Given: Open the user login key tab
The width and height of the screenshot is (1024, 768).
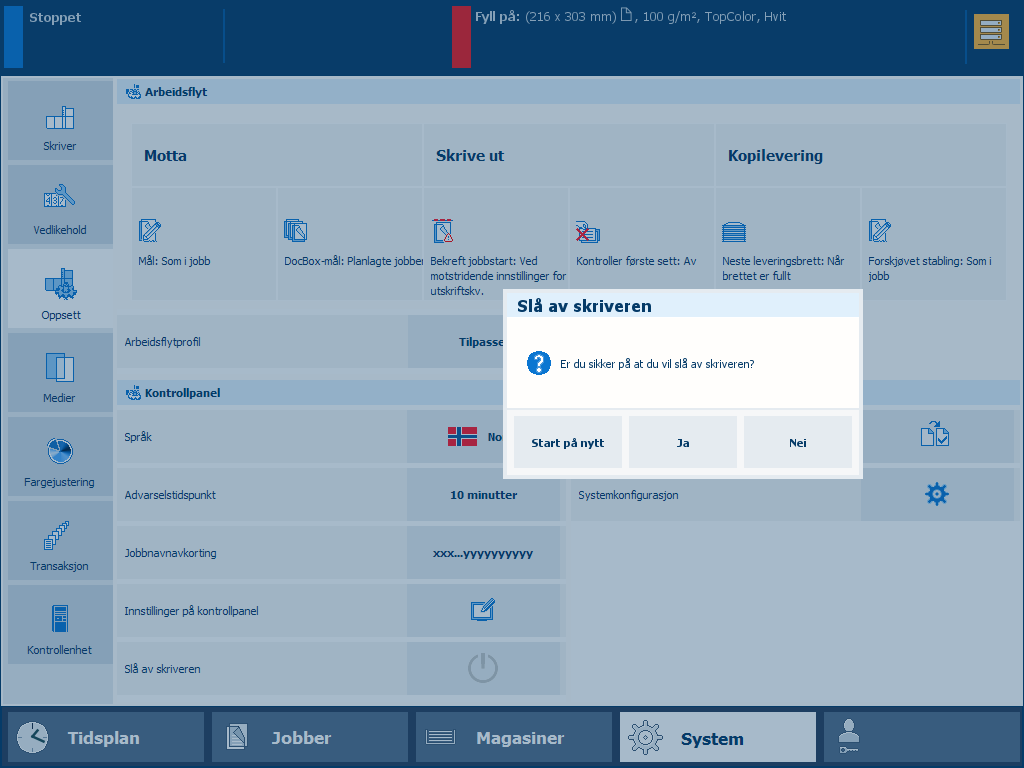Looking at the screenshot, I should point(921,737).
